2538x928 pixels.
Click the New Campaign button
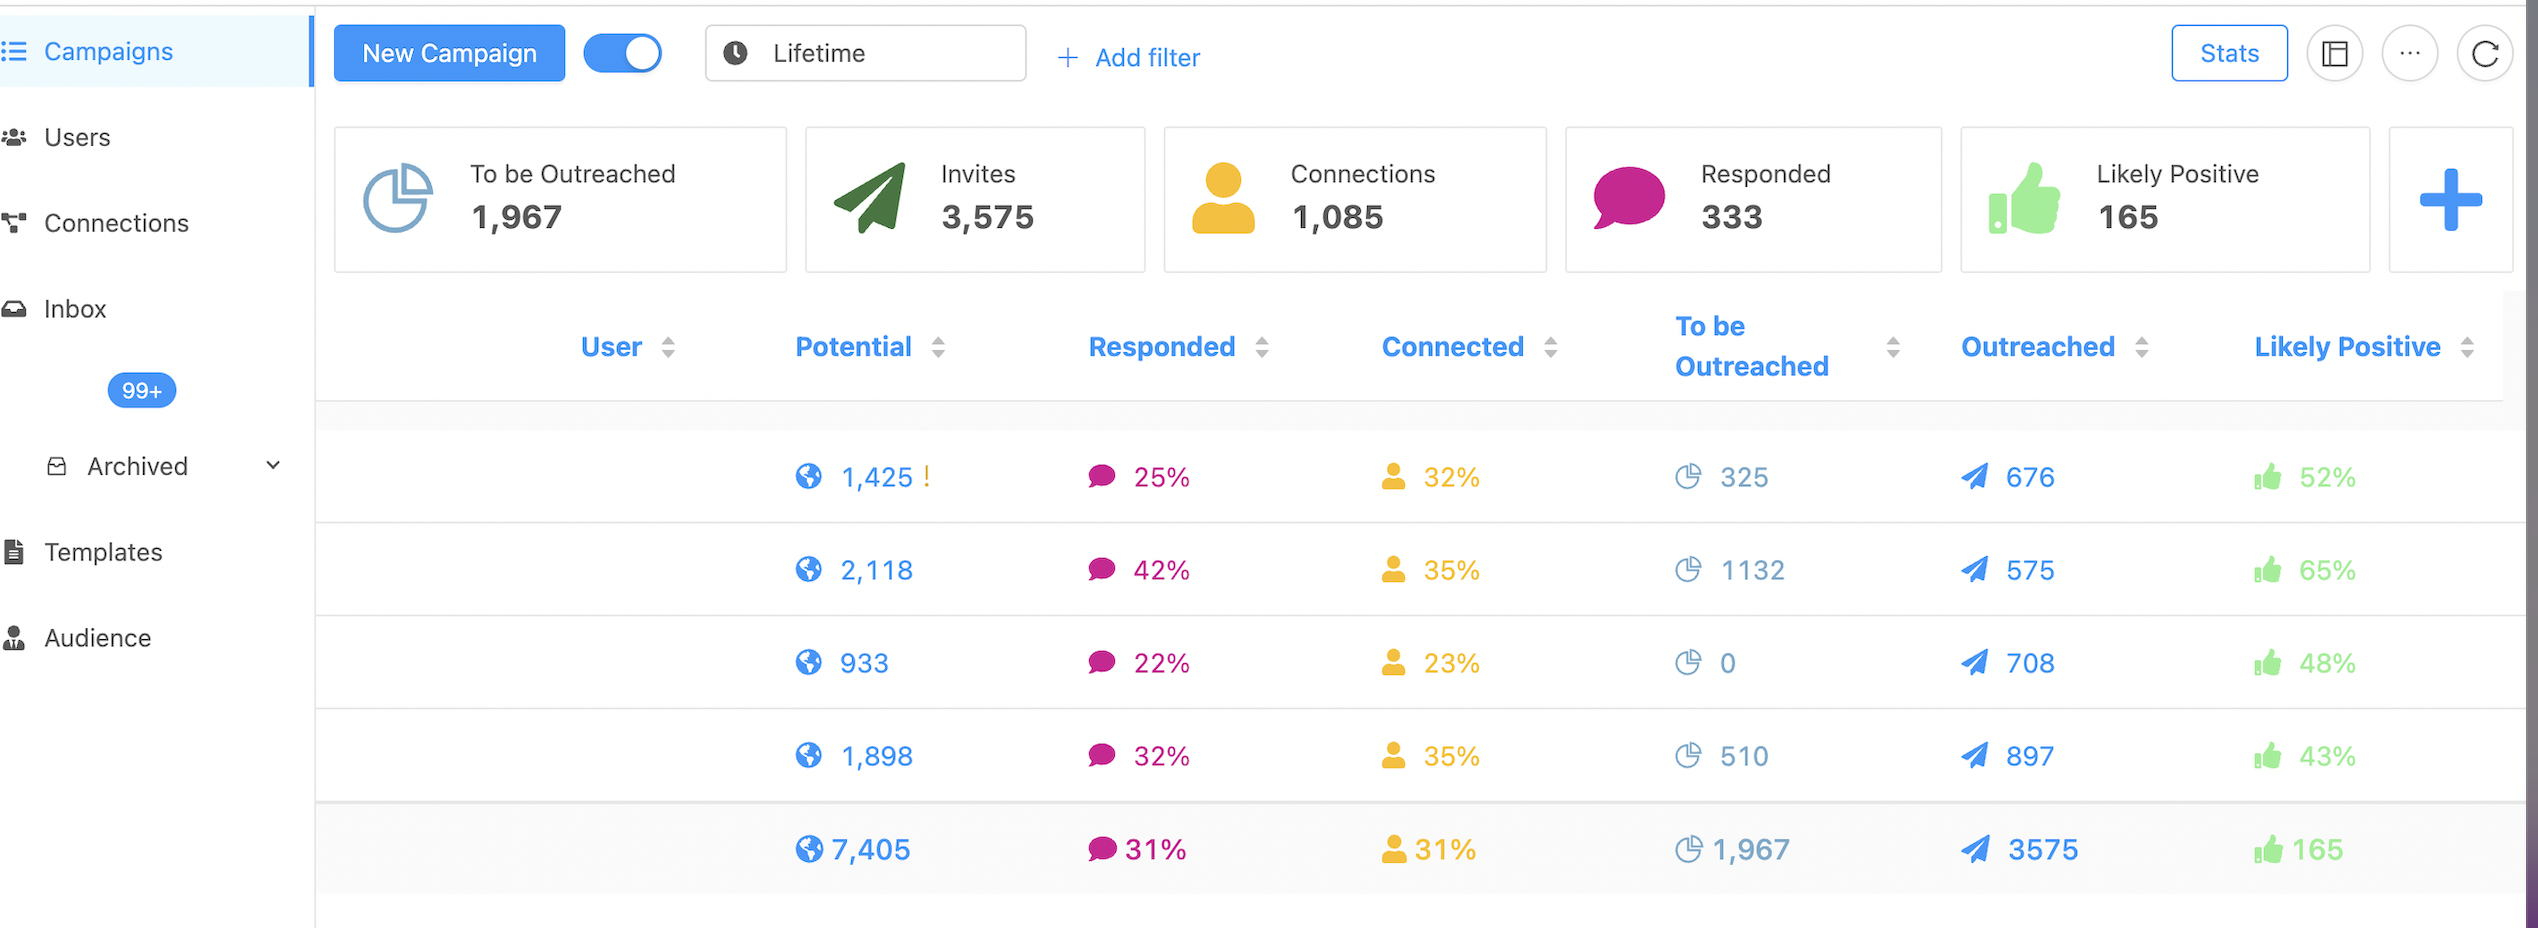[449, 54]
